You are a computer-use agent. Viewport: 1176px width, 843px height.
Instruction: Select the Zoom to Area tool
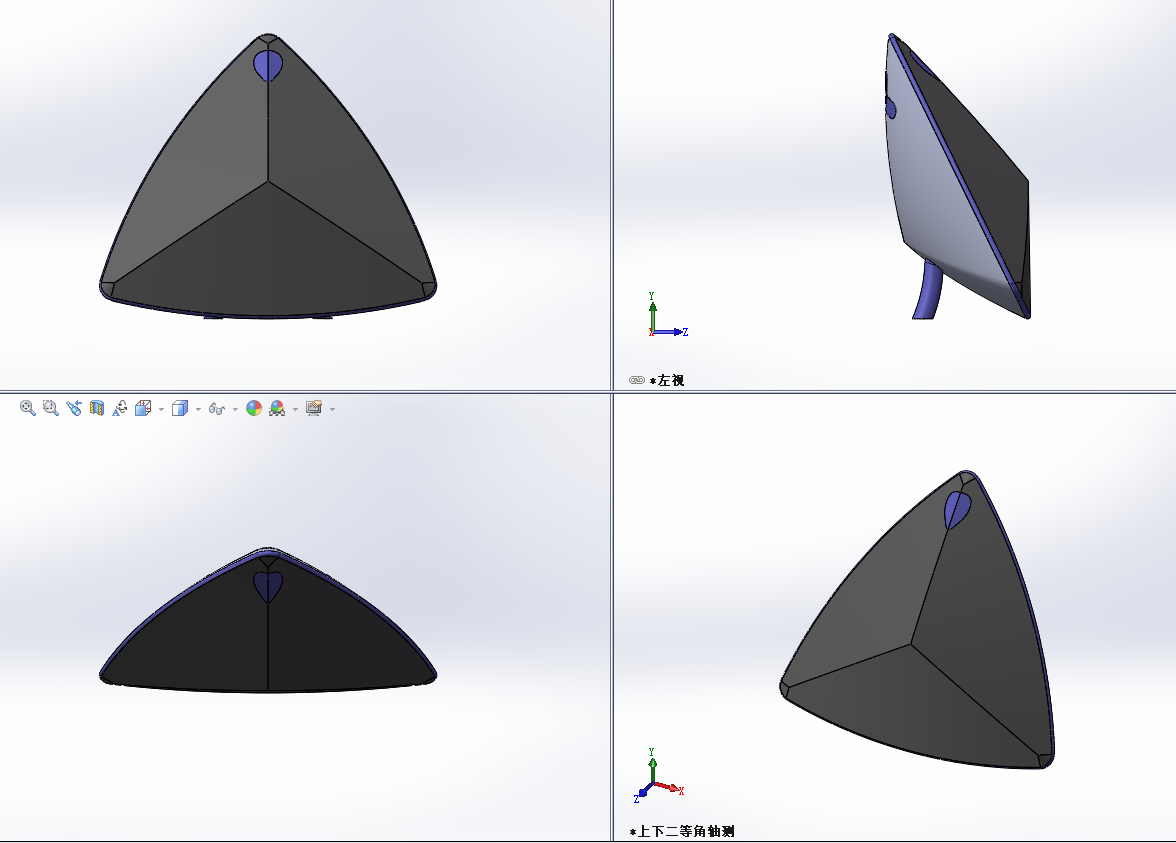(51, 408)
